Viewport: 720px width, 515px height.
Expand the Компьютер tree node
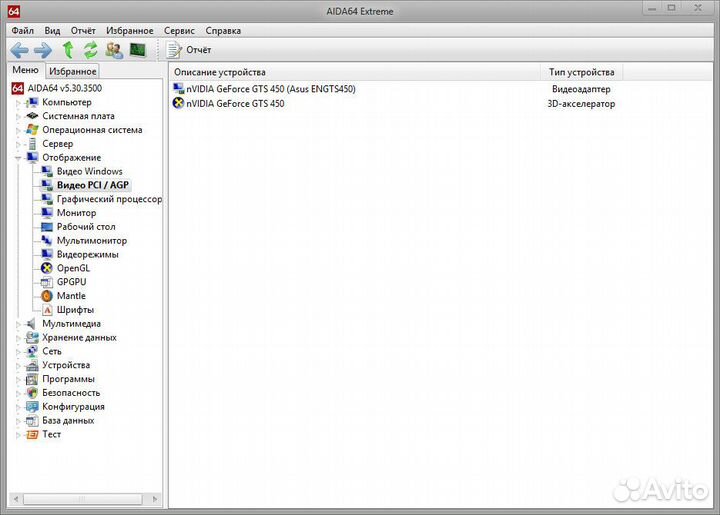(x=18, y=102)
